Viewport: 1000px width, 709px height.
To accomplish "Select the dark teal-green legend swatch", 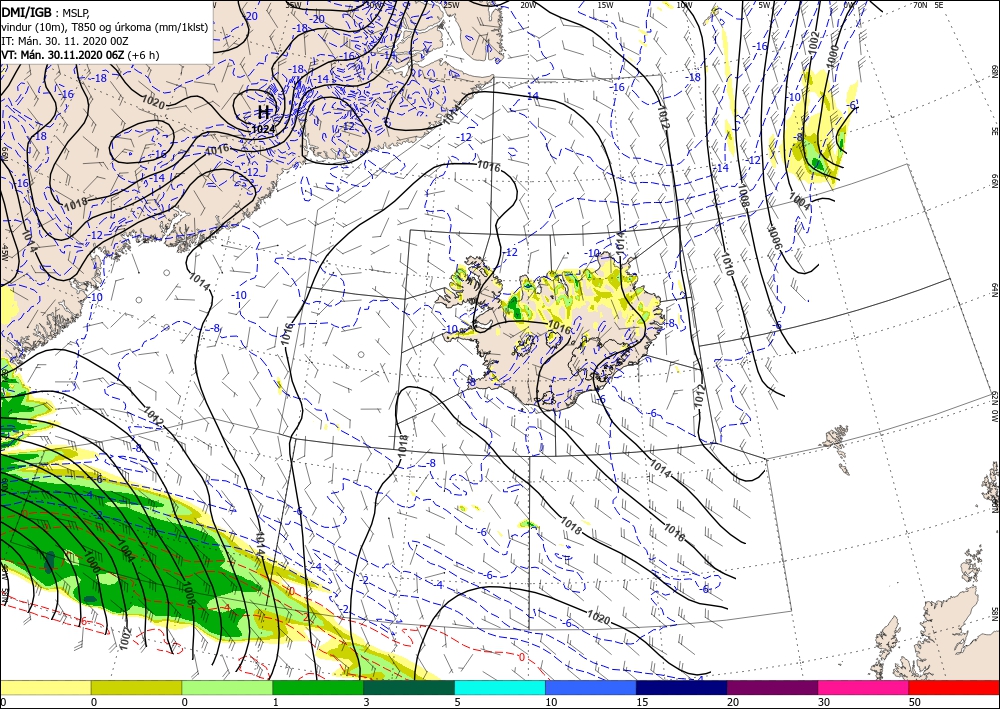I will click(409, 687).
